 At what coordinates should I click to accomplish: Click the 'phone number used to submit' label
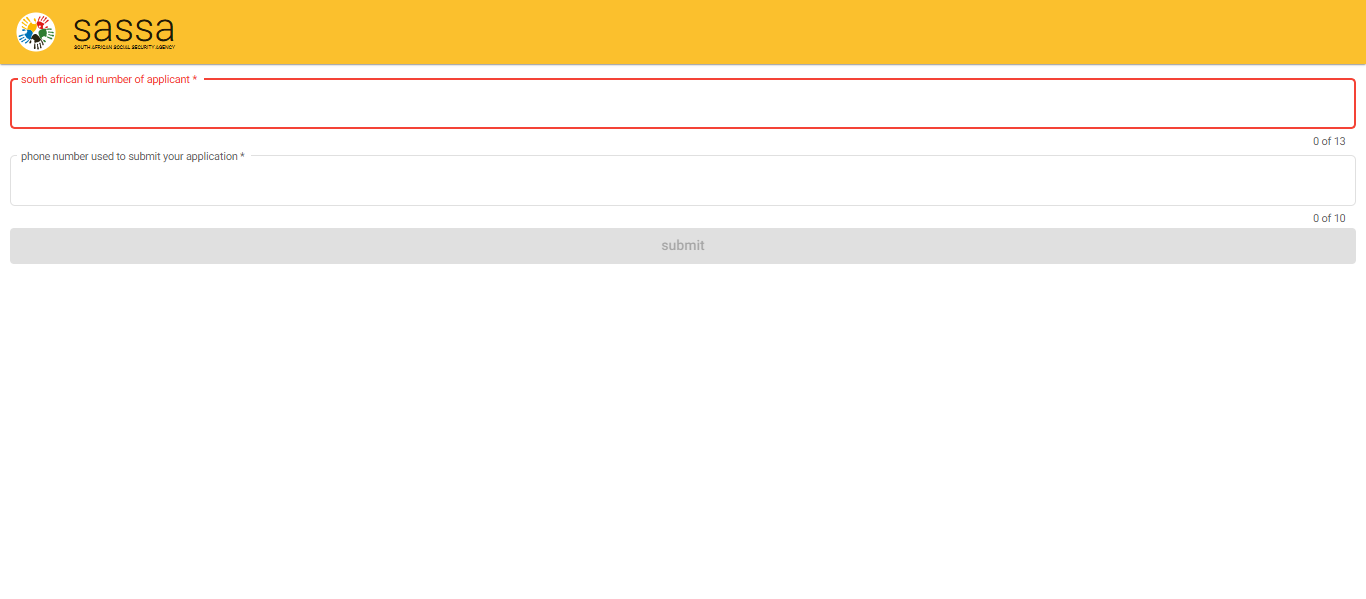tap(129, 156)
